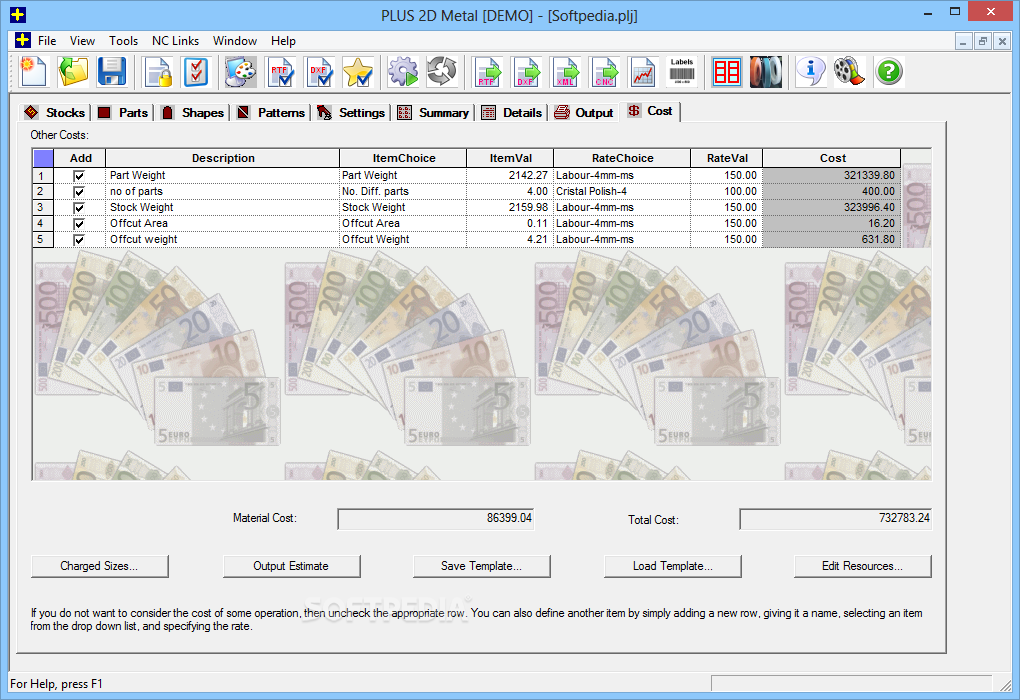Create a new job with the blank page icon
This screenshot has width=1020, height=700.
tap(33, 71)
